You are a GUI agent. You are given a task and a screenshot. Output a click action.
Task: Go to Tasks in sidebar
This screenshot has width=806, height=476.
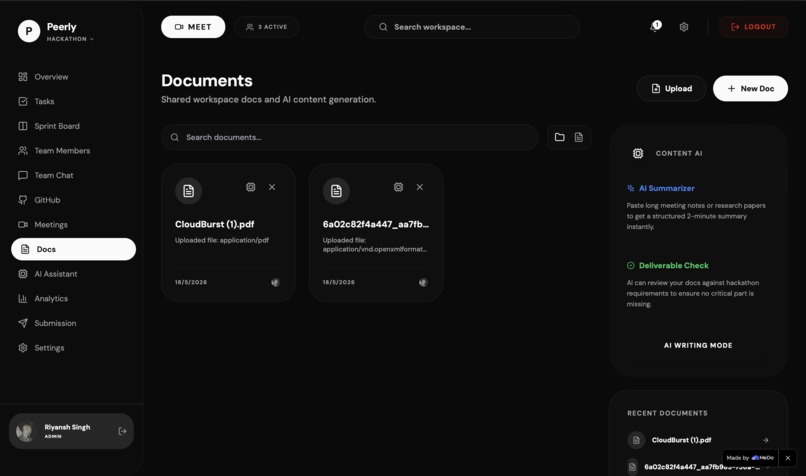(x=74, y=101)
